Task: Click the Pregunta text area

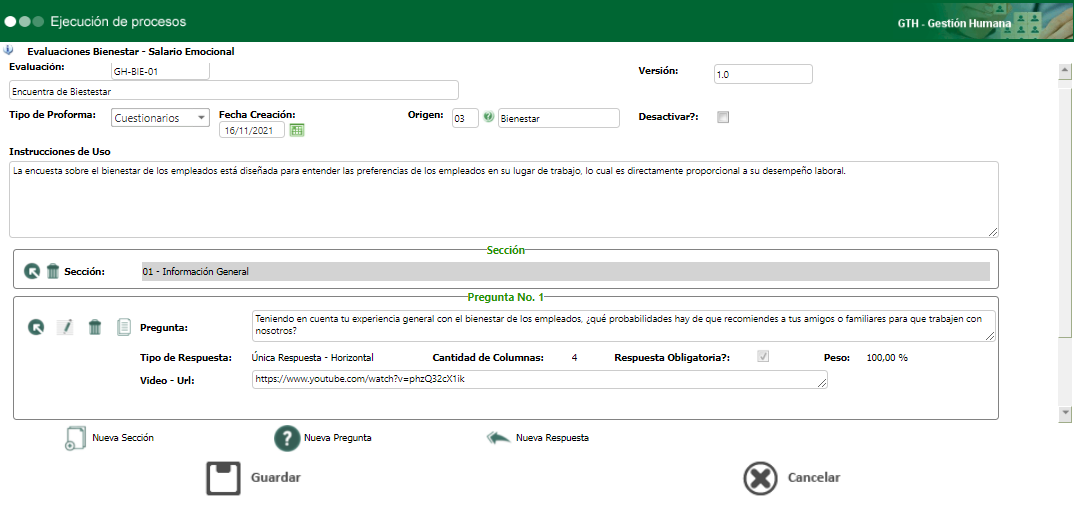Action: (624, 326)
